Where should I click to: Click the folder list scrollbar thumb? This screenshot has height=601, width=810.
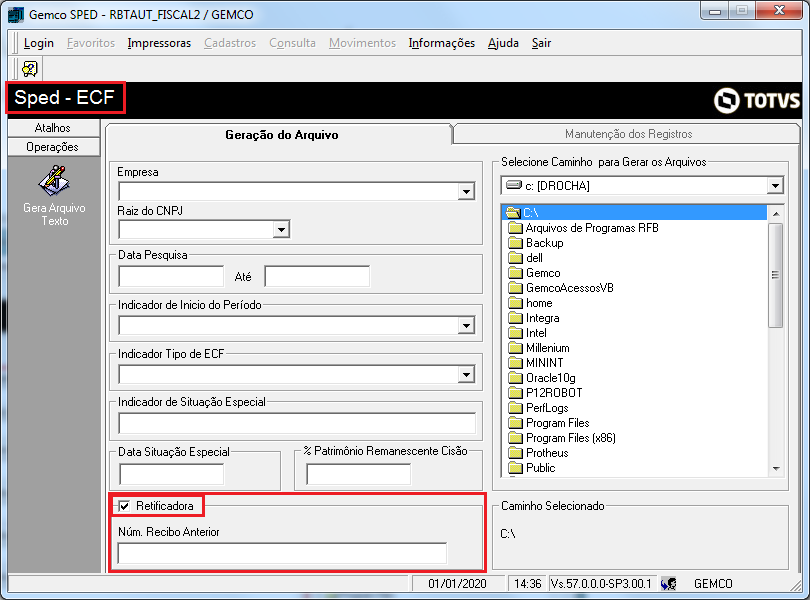click(775, 275)
